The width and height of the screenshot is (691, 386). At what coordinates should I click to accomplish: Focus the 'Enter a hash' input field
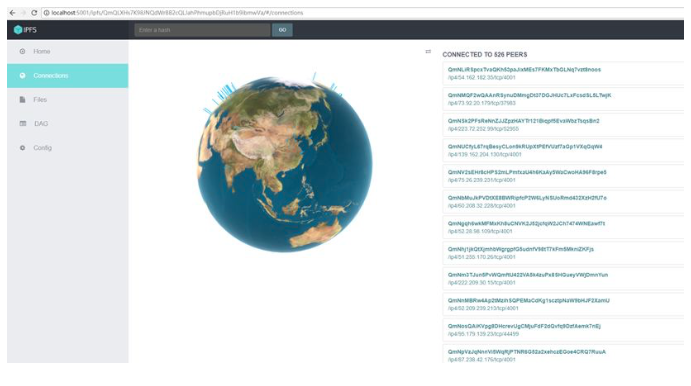[x=202, y=30]
